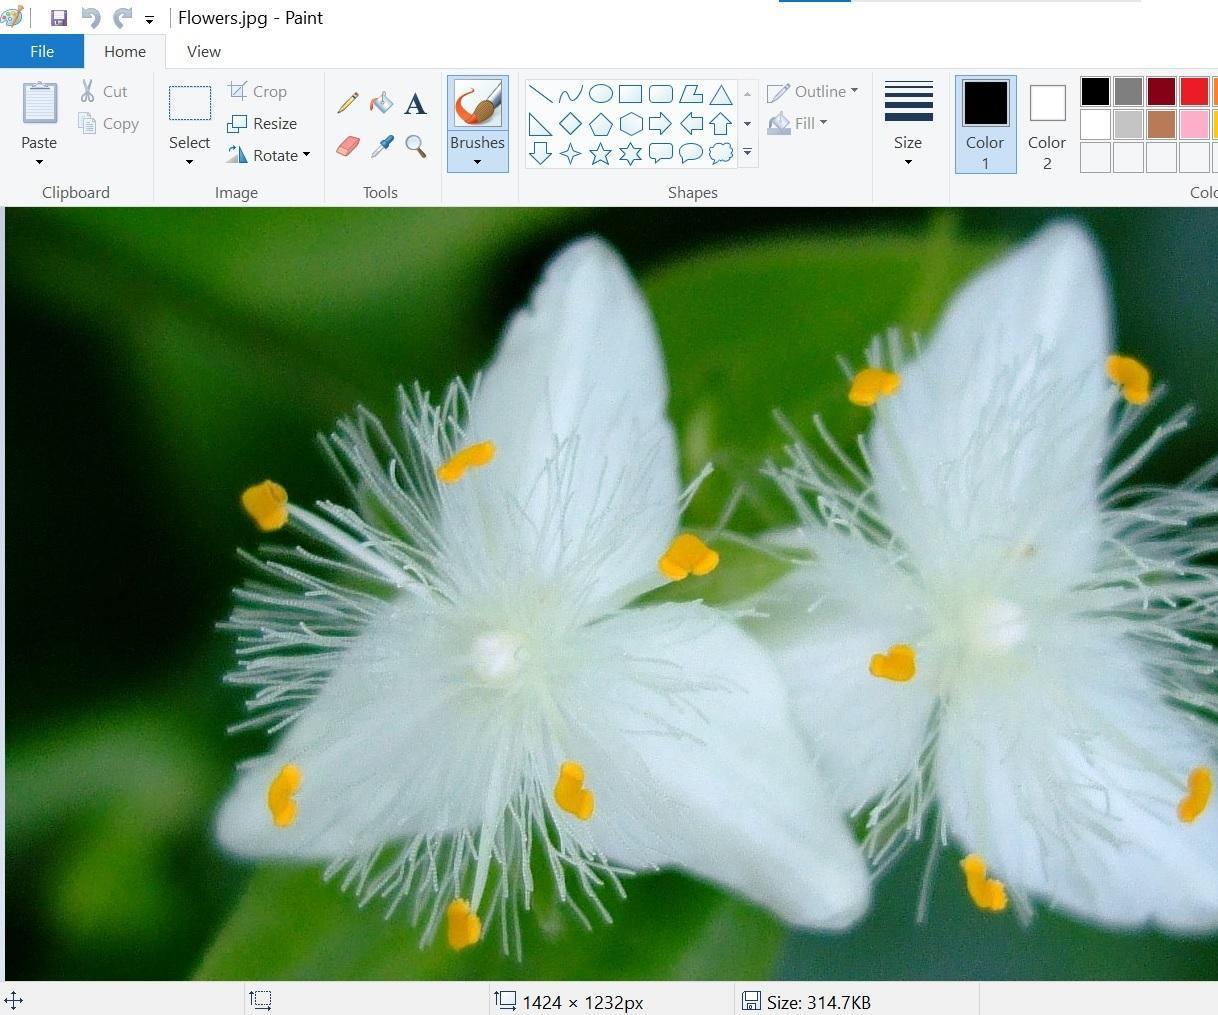Screen dimensions: 1218x1015
Task: Switch to the View tab
Action: pyautogui.click(x=204, y=51)
